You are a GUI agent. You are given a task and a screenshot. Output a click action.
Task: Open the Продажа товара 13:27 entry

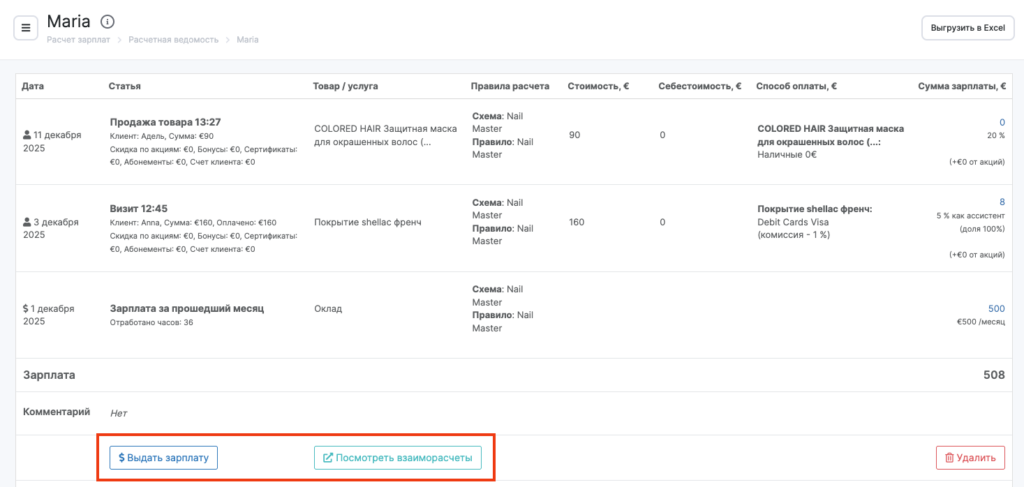[164, 122]
